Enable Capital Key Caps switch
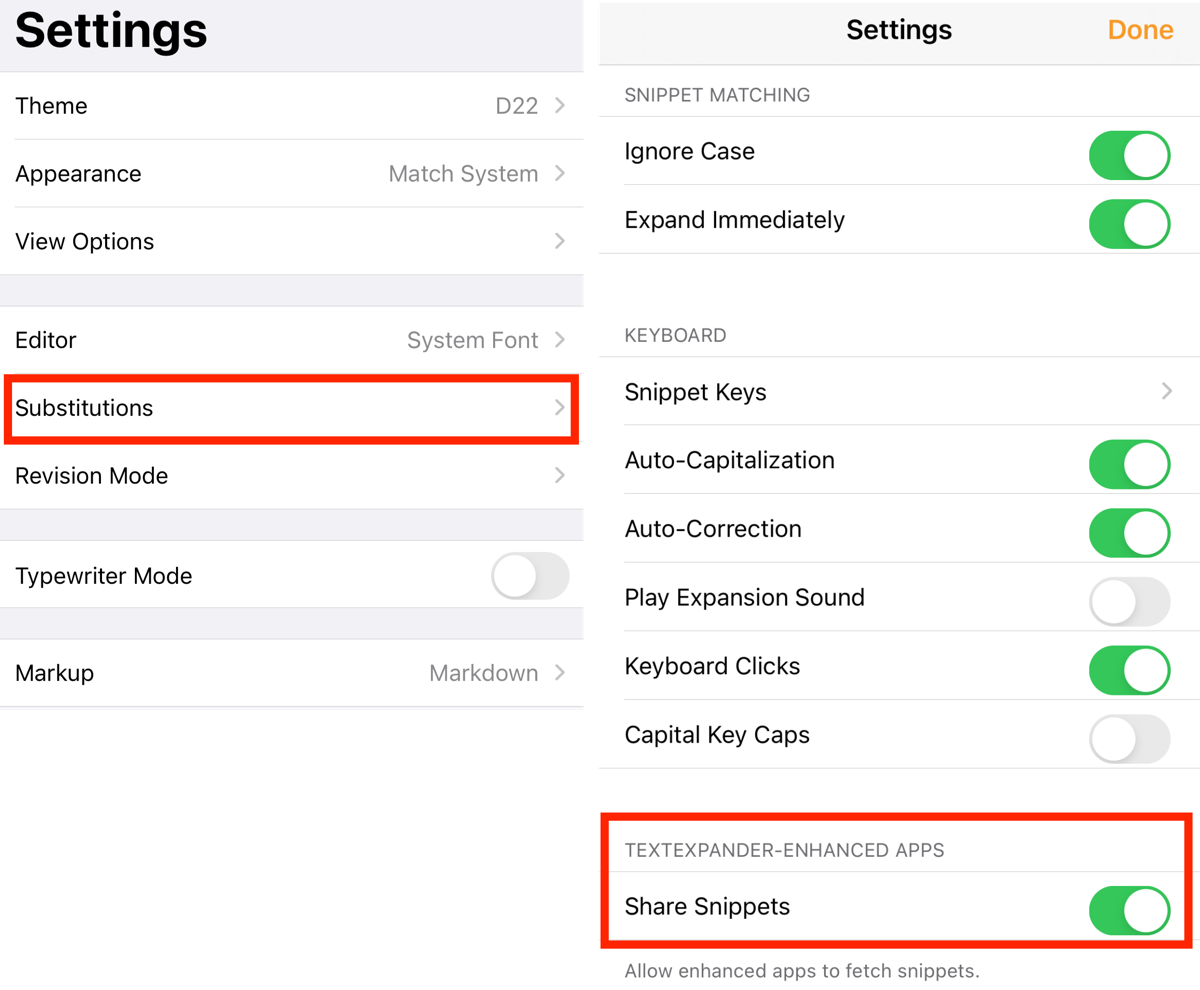1200x990 pixels. [x=1129, y=739]
